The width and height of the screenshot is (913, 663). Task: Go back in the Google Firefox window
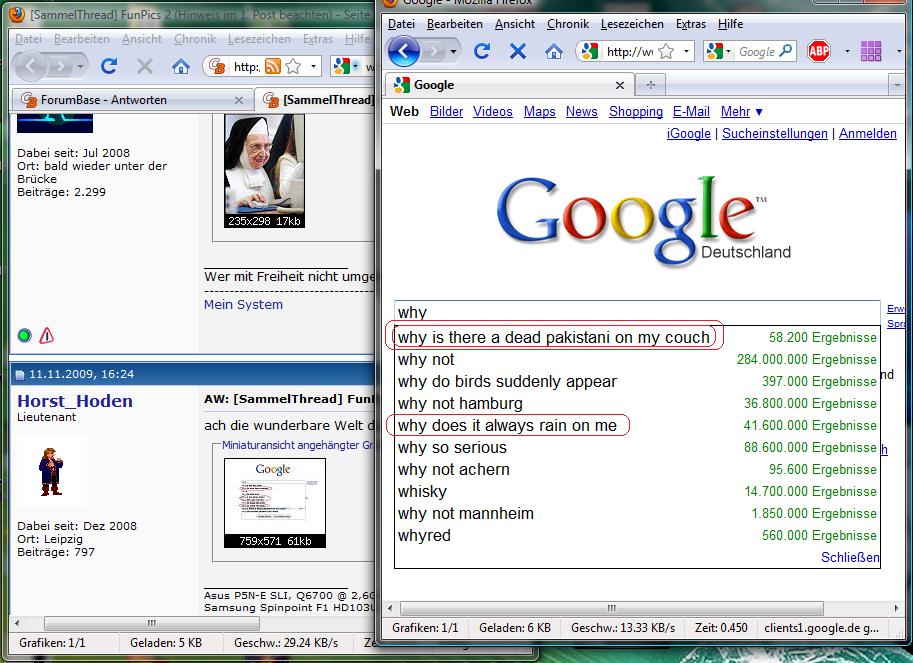[x=404, y=51]
